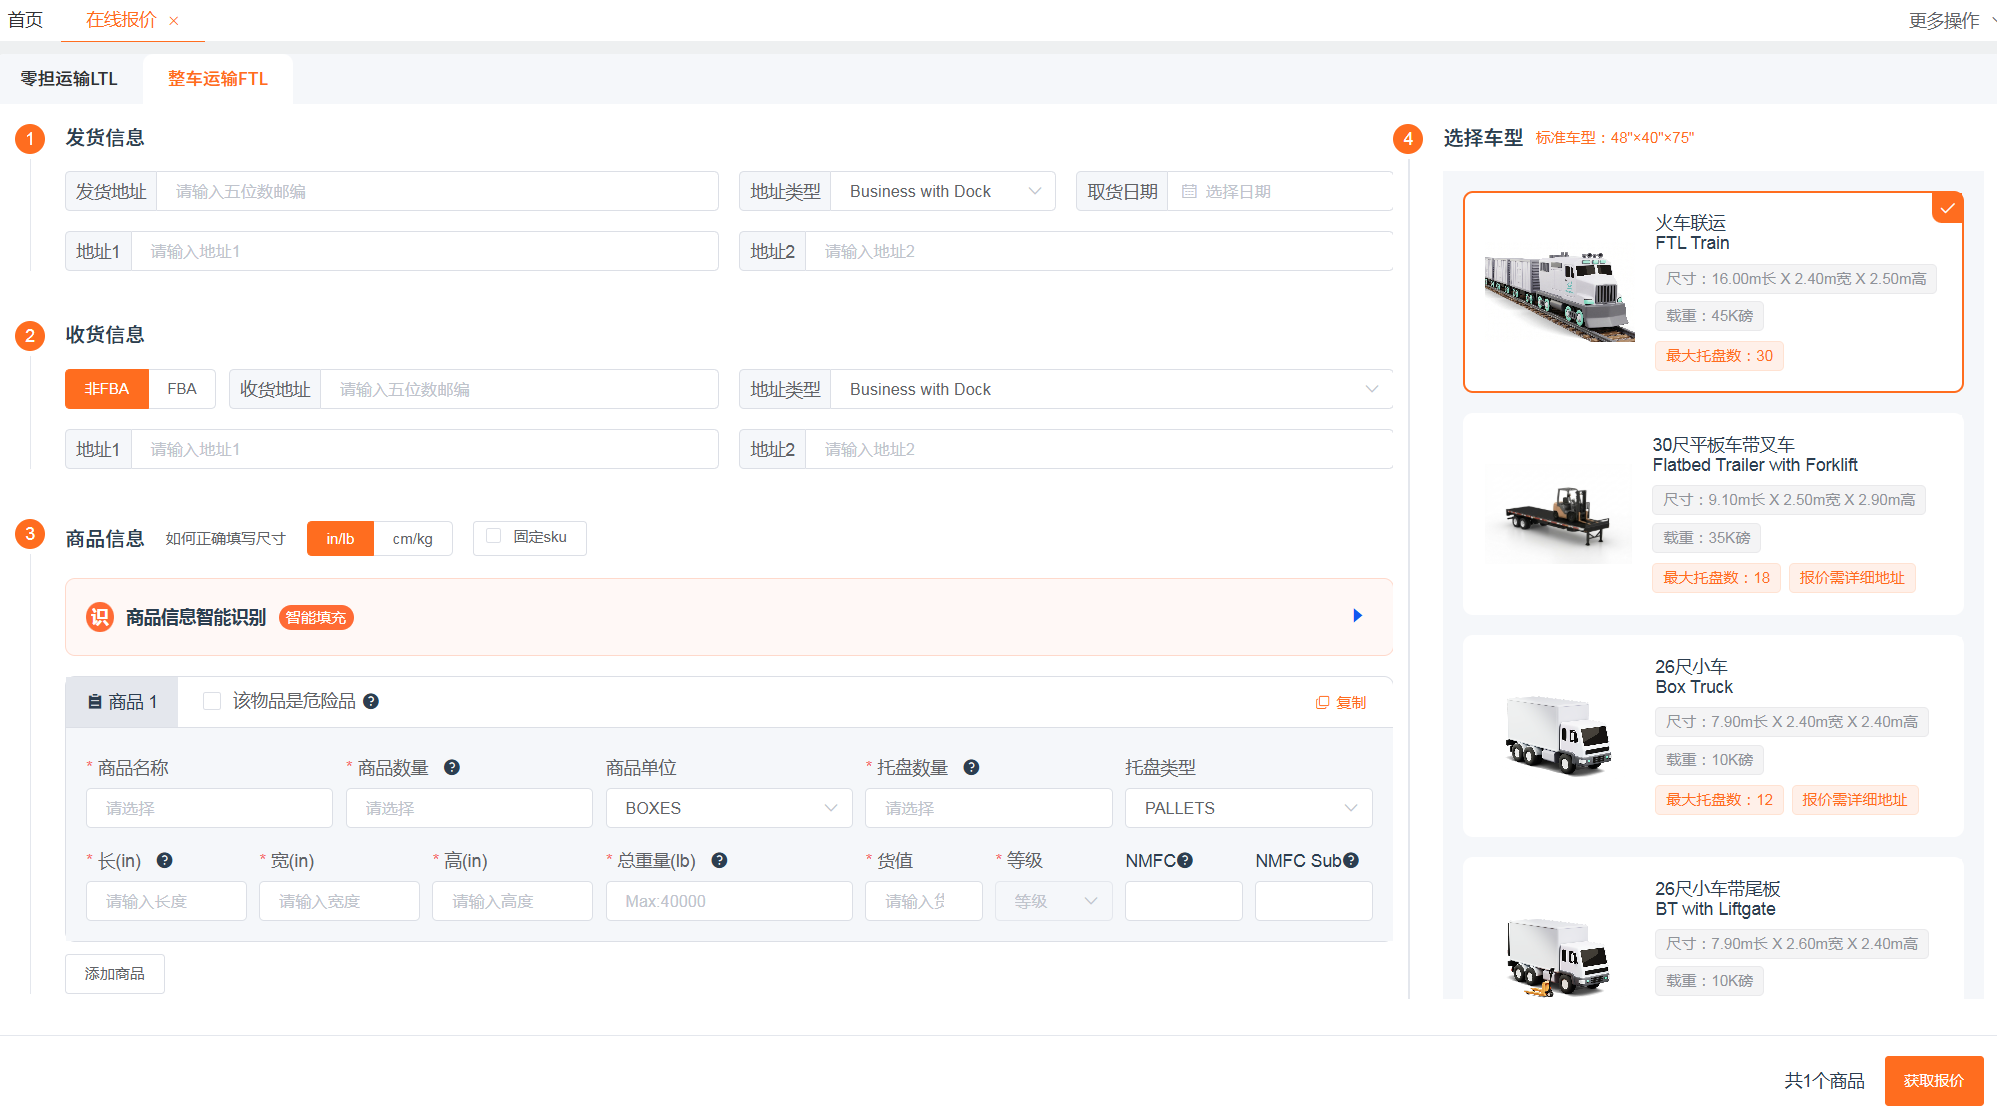Screen dimensions: 1997x1118
Task: Select the BT with Liftgate truck image
Action: point(1559,956)
